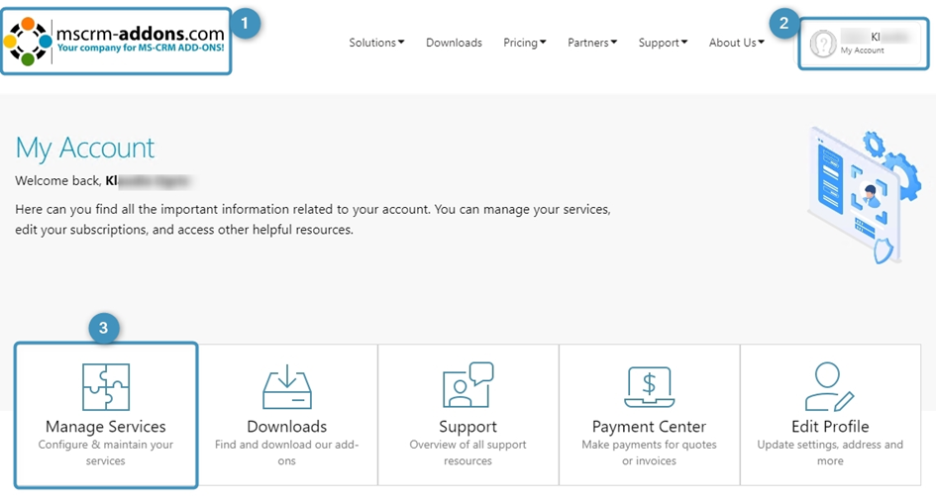The image size is (936, 504).
Task: Open the Support tile title
Action: 468,426
